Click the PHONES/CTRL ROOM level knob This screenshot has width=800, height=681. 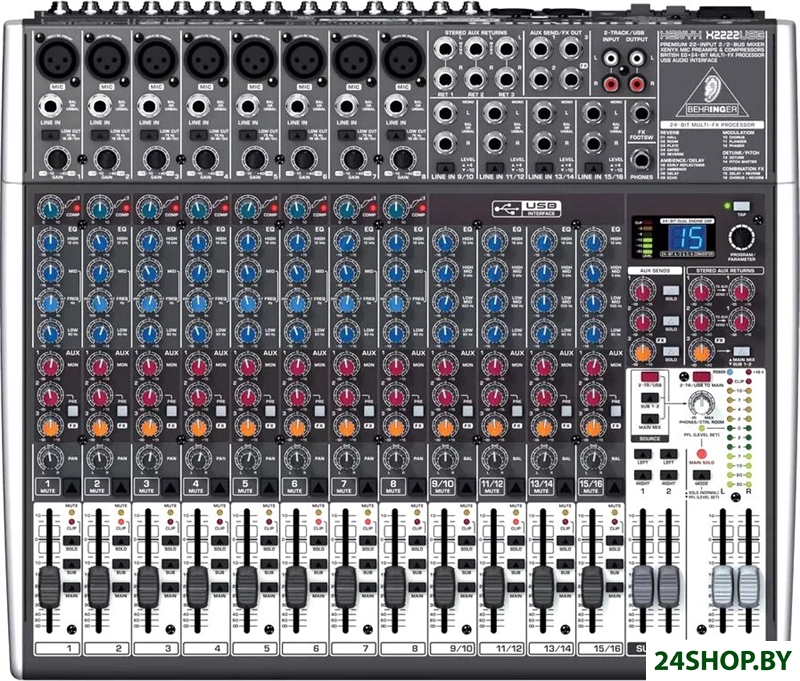click(700, 405)
